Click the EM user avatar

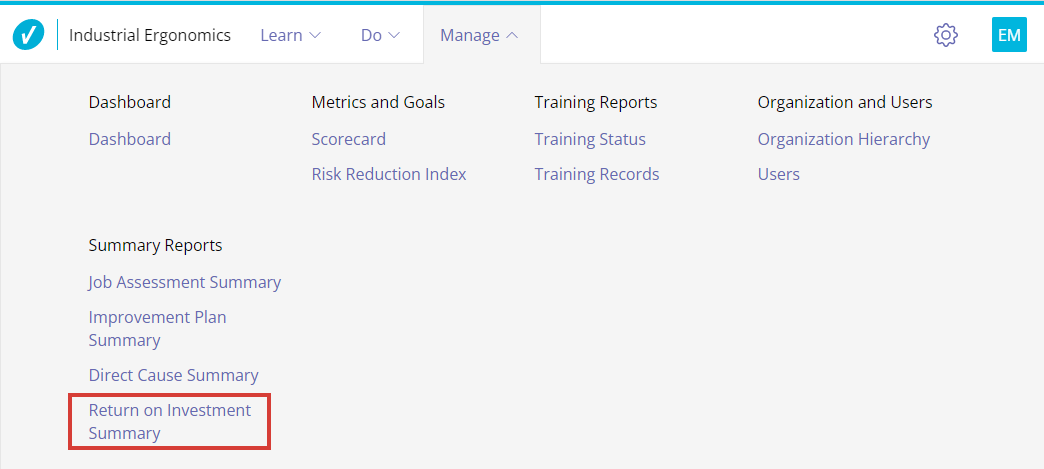click(1009, 35)
